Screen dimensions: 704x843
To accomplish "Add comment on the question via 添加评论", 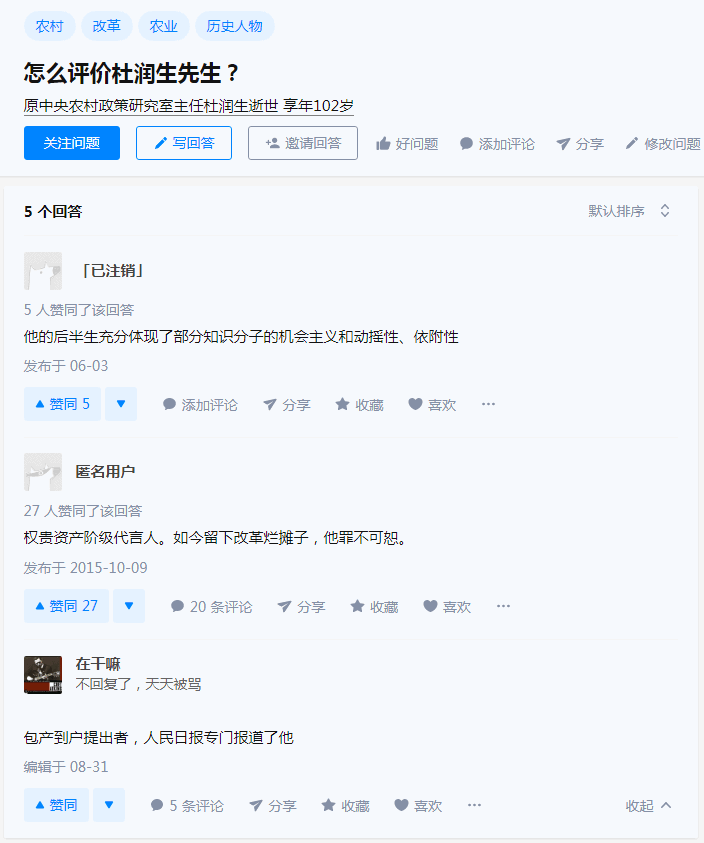I will click(497, 144).
